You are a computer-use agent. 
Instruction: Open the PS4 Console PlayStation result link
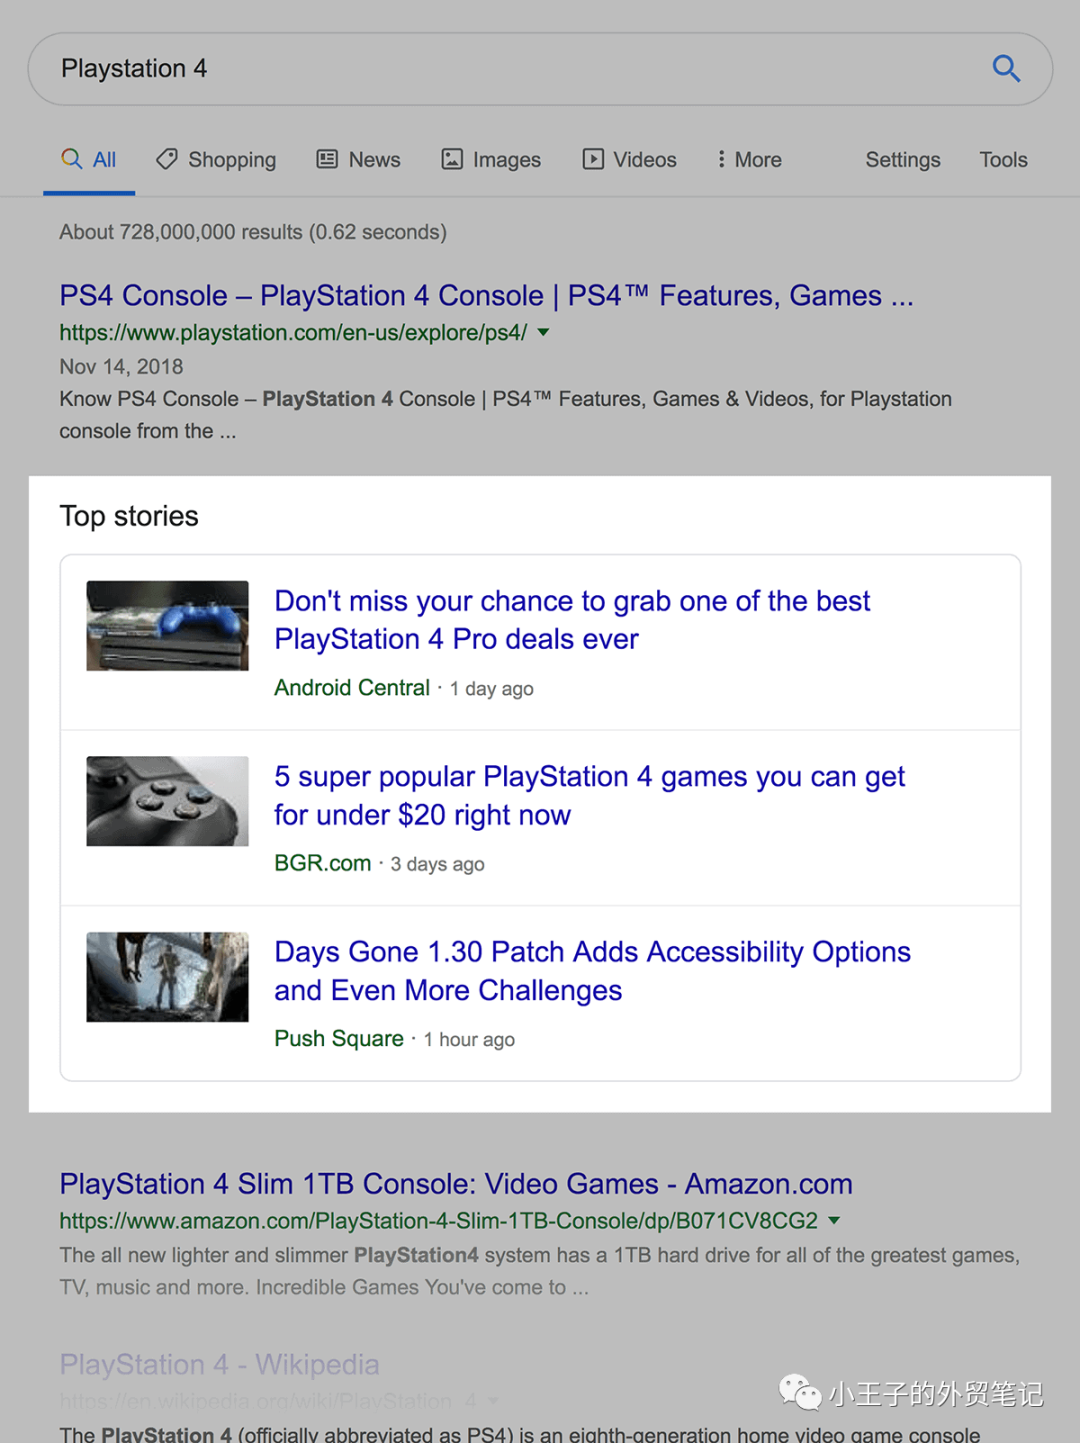[x=486, y=296]
